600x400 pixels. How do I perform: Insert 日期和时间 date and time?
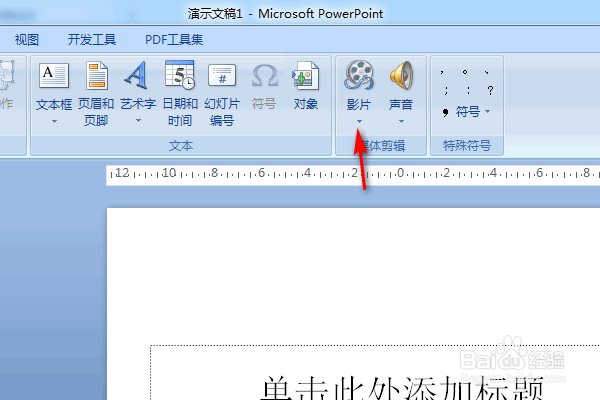(x=179, y=93)
